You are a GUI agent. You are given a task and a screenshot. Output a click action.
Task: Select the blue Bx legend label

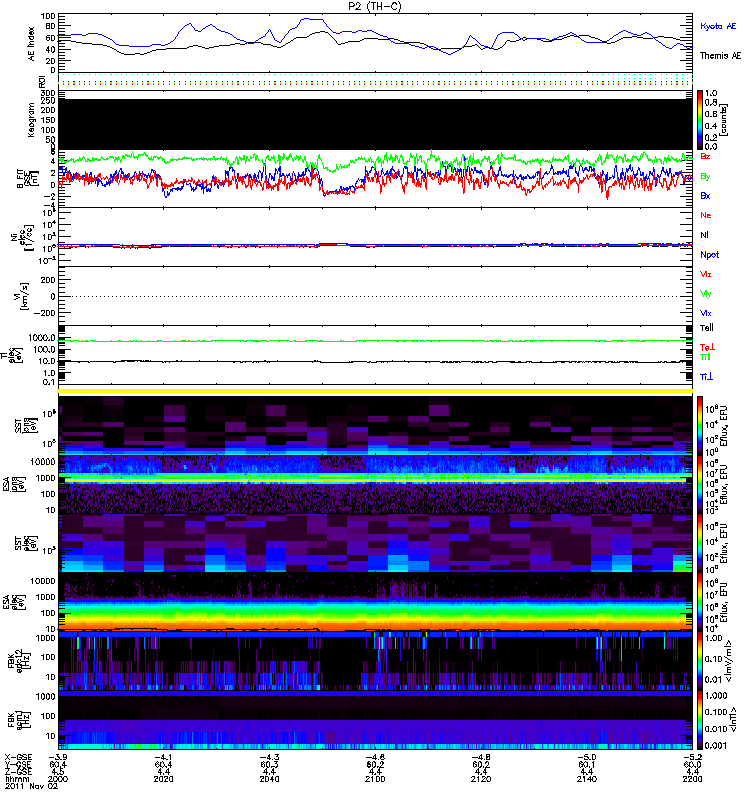click(x=705, y=195)
